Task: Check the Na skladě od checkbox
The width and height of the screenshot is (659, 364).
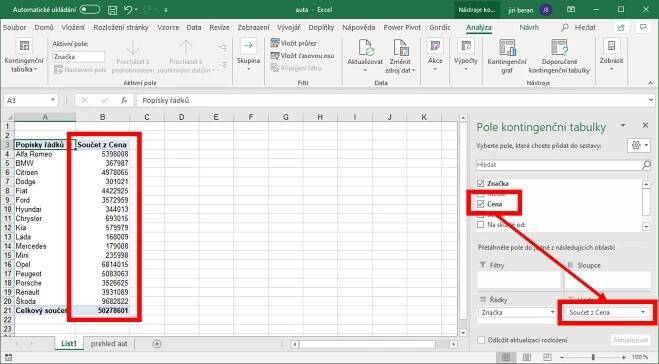Action: [481, 225]
